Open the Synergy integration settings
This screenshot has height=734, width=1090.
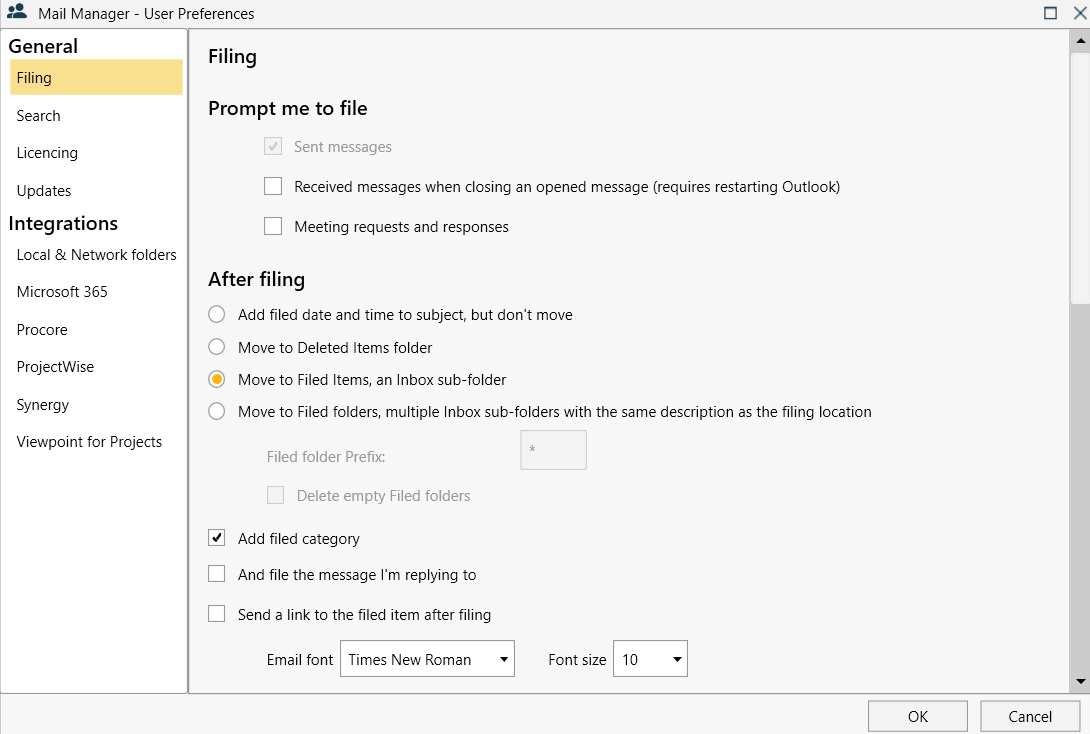pos(42,404)
